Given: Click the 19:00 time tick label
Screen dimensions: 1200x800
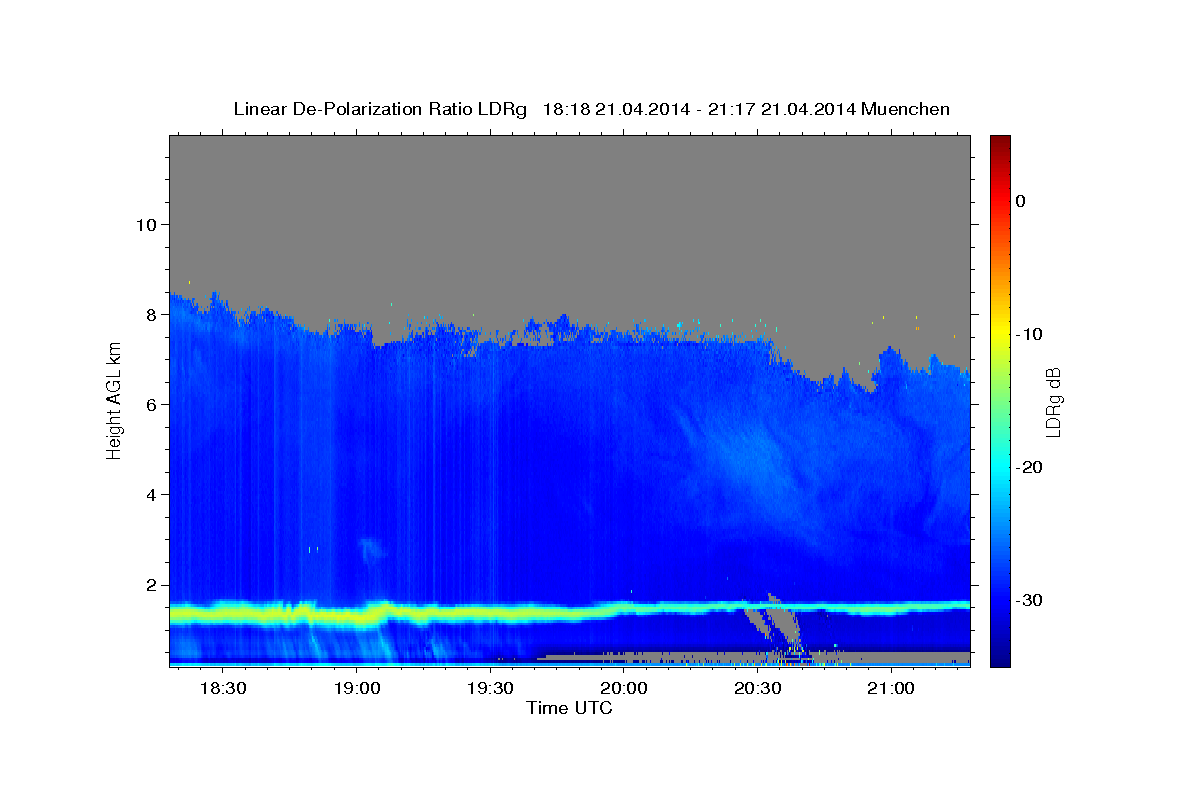Looking at the screenshot, I should [x=356, y=689].
